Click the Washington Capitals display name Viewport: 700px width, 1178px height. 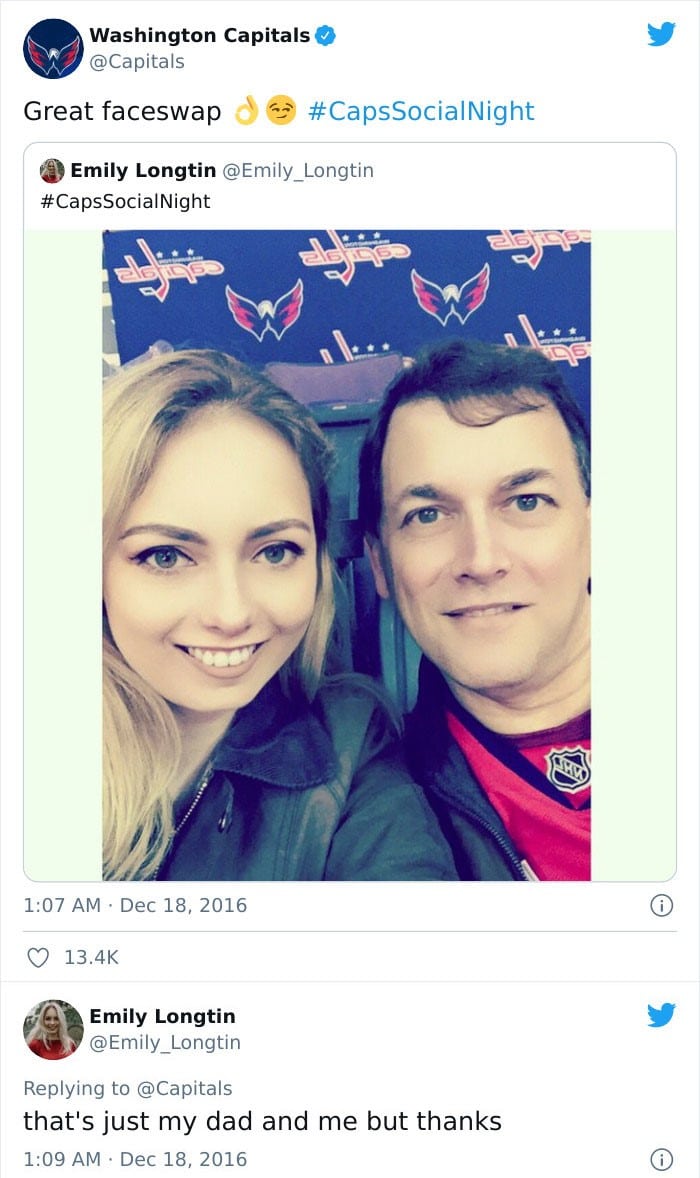click(199, 35)
